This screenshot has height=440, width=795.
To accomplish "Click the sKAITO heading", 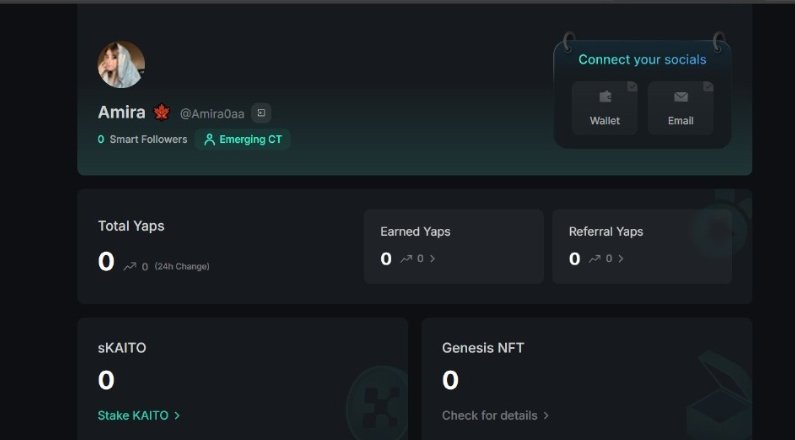I will (122, 348).
